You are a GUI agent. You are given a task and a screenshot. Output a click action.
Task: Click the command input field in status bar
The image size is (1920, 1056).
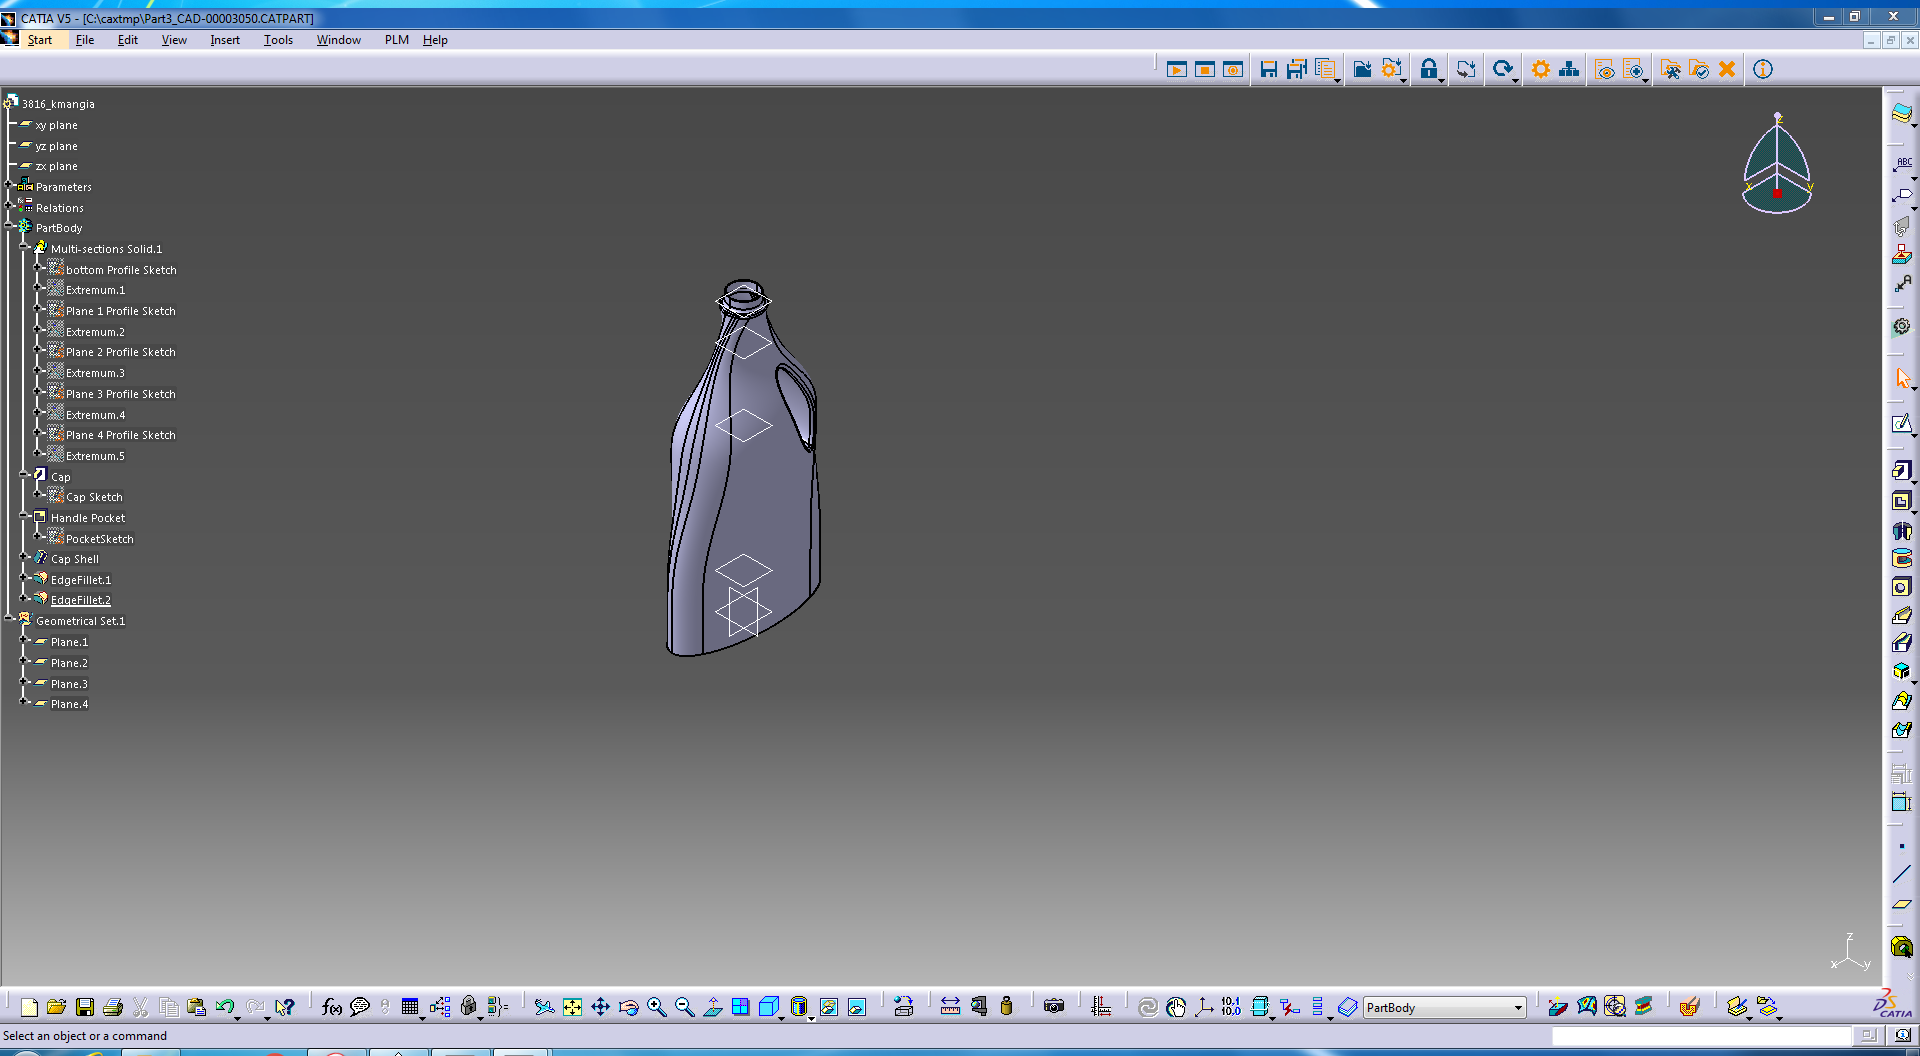pyautogui.click(x=1700, y=1036)
